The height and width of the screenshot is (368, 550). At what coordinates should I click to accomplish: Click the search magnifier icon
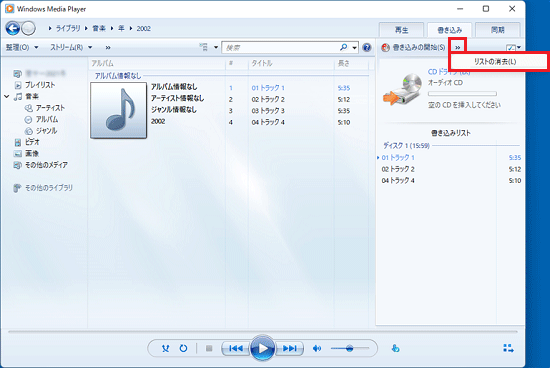(x=343, y=47)
